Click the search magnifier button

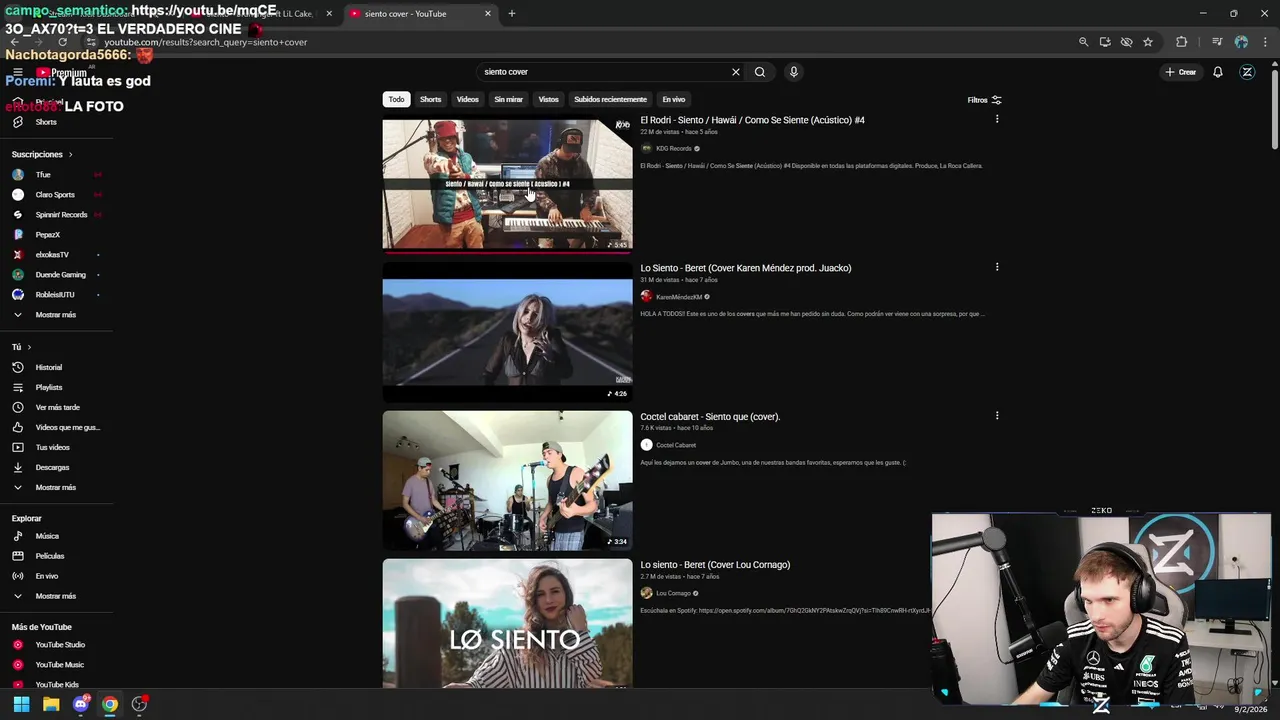coord(760,72)
